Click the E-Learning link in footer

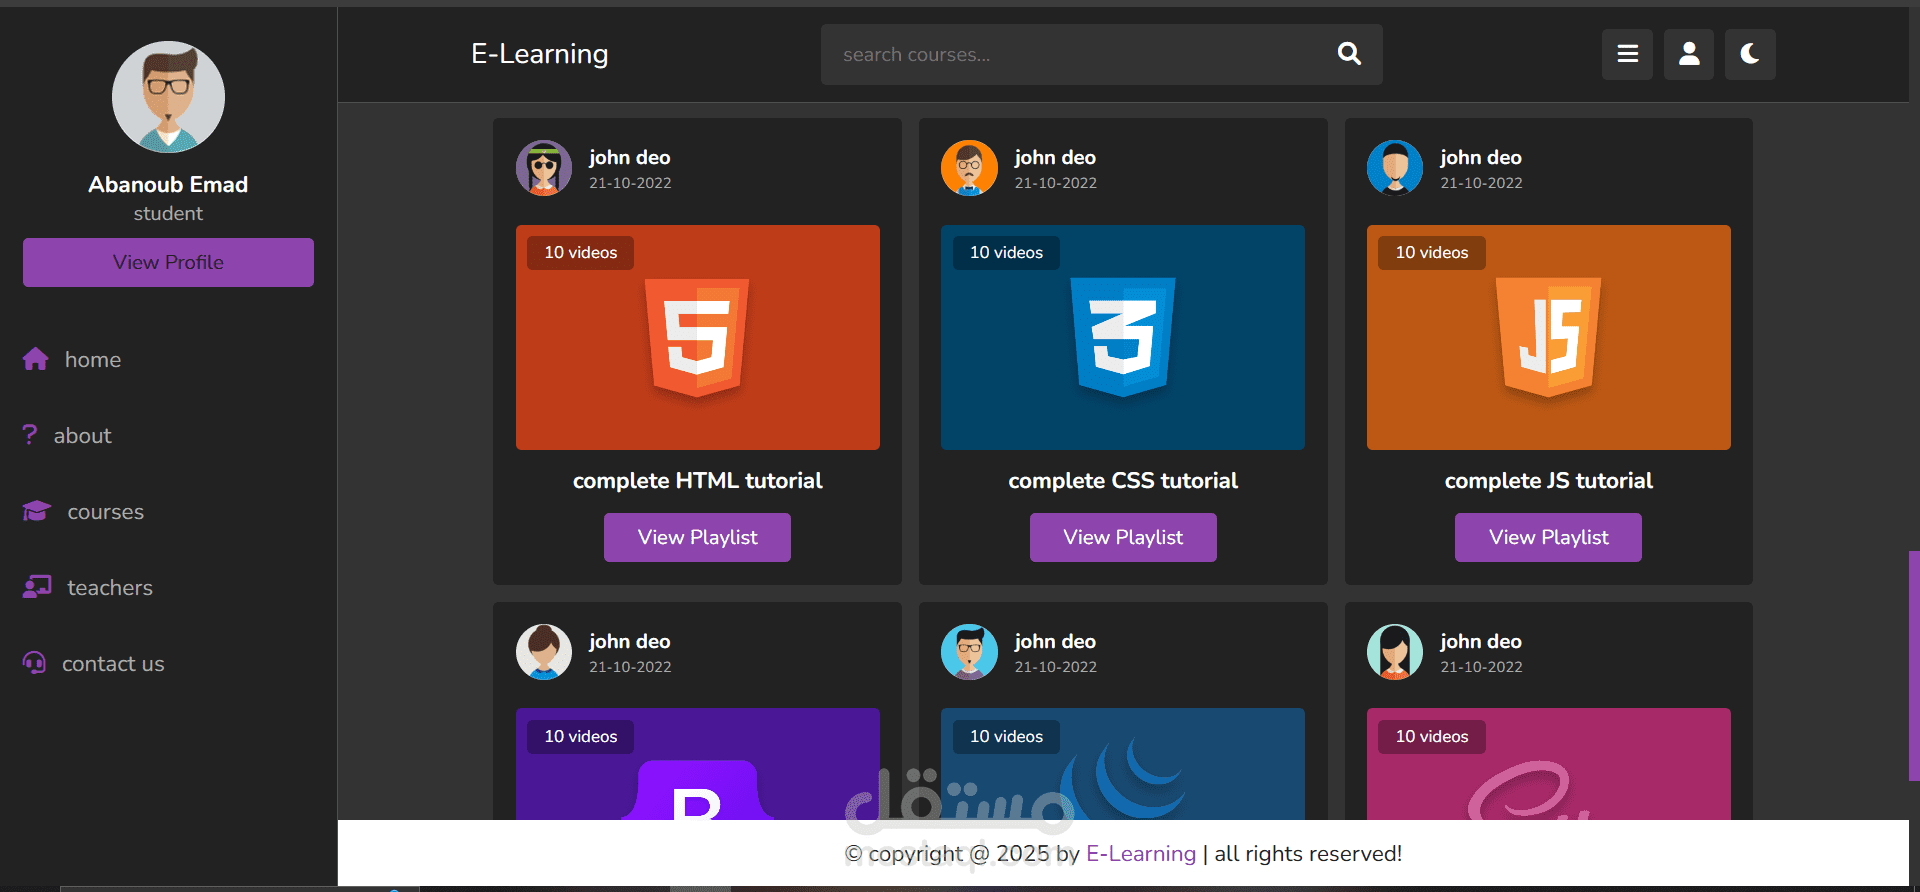point(1141,854)
